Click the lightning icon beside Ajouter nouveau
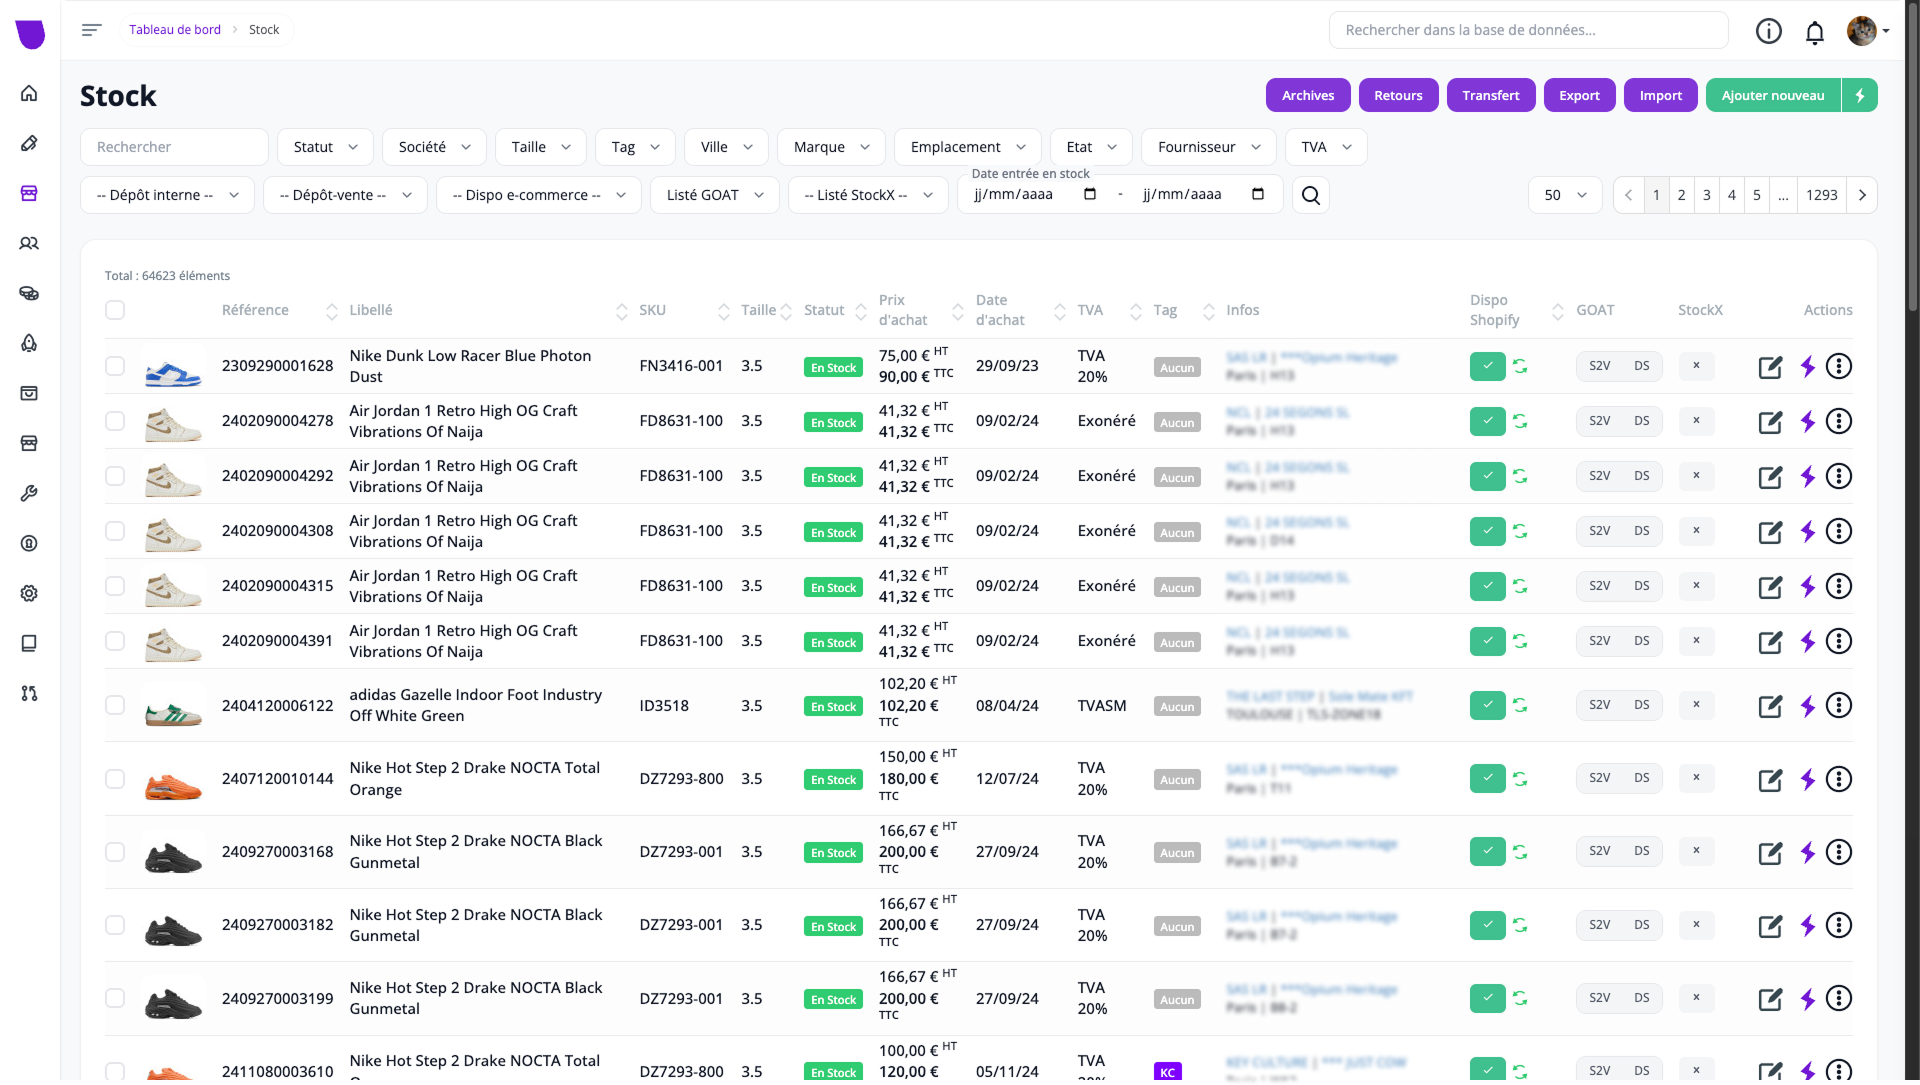The image size is (1920, 1085). click(x=1860, y=95)
